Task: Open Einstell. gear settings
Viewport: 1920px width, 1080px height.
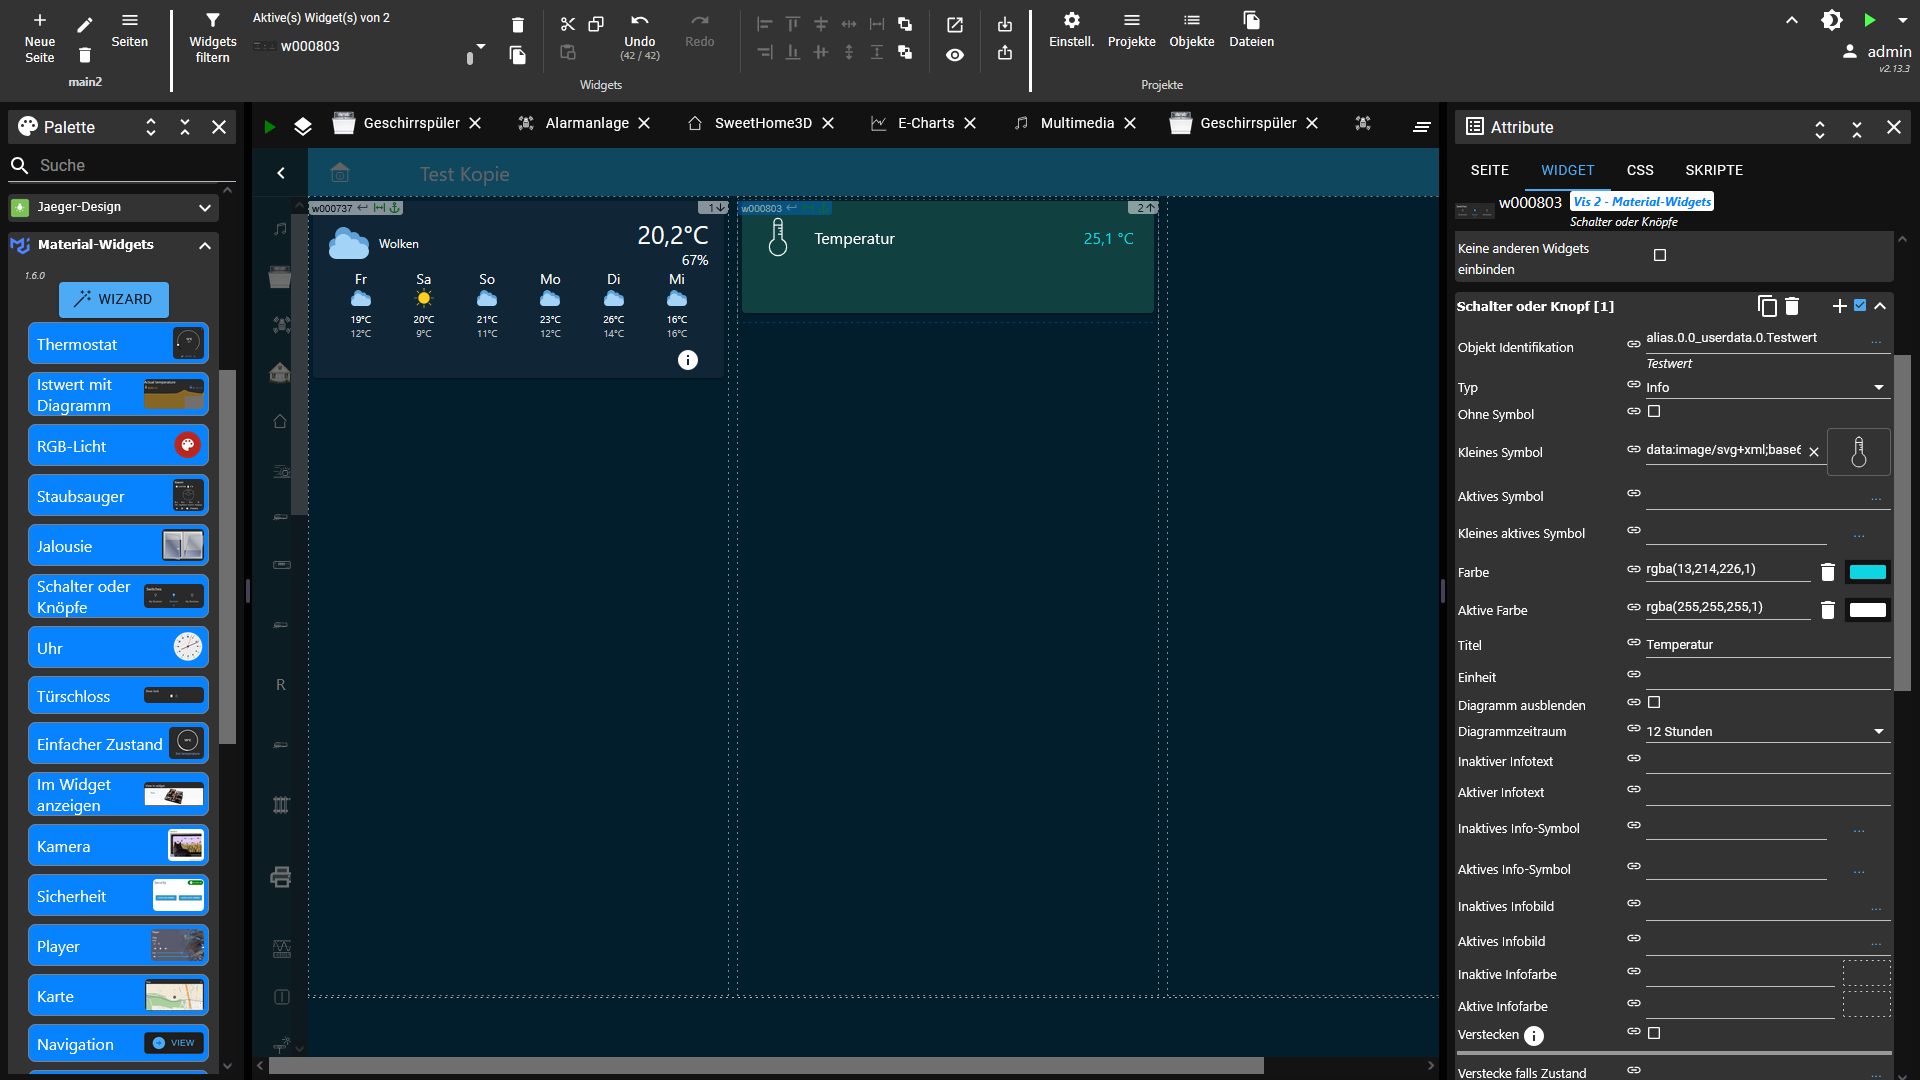Action: coord(1071,21)
